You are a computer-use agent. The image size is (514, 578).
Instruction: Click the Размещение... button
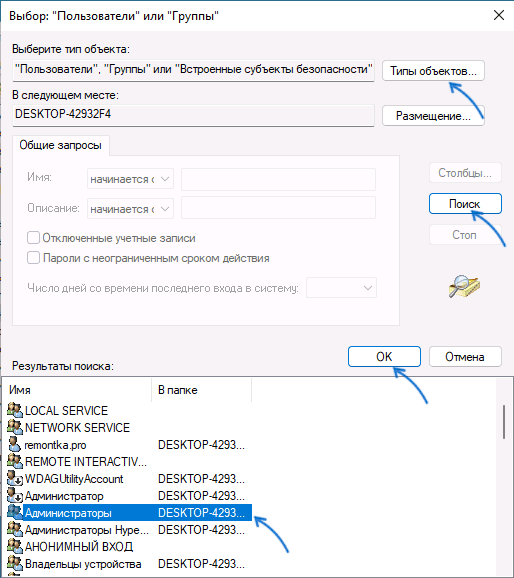tap(433, 116)
